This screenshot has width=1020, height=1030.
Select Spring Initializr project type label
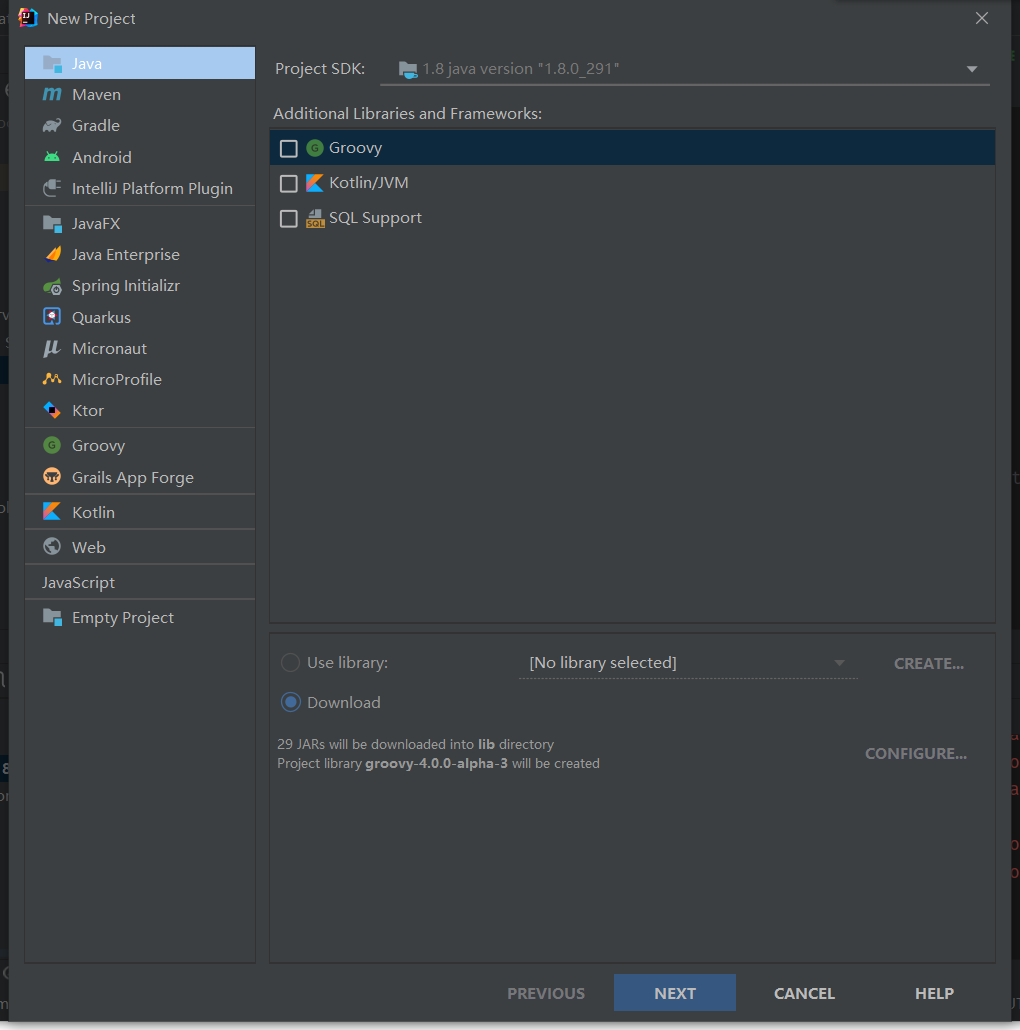[125, 286]
